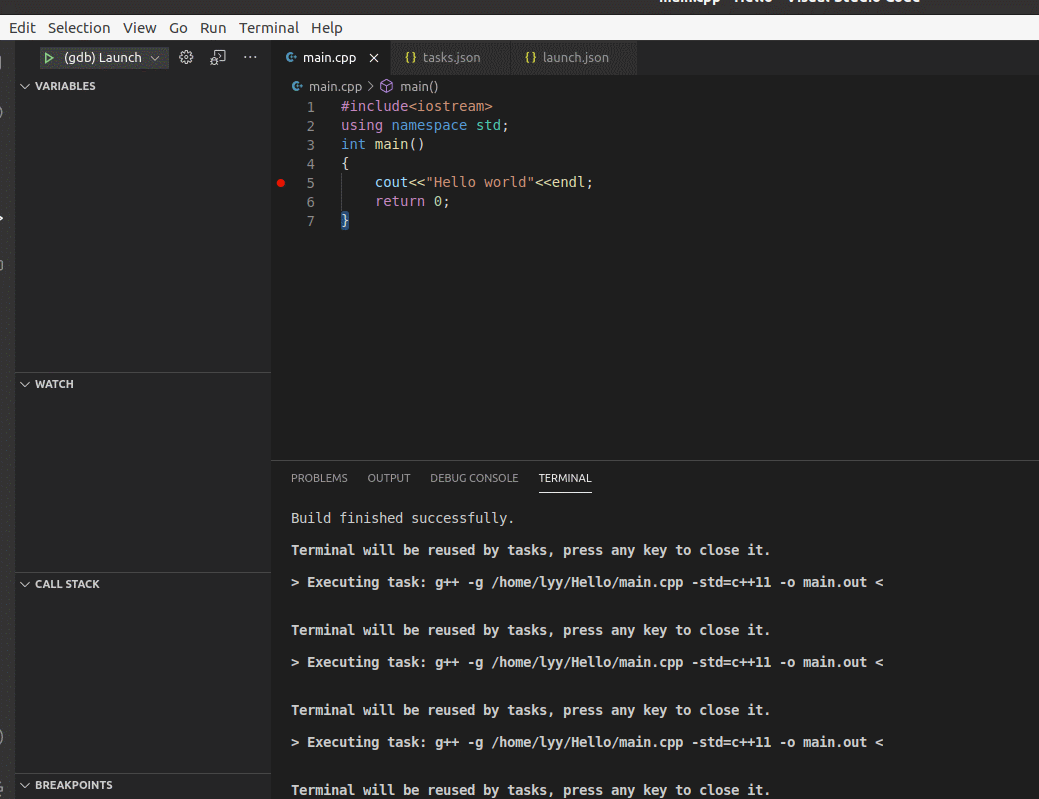The image size is (1039, 799).
Task: Open launch.json via gear icon
Action: 186,58
